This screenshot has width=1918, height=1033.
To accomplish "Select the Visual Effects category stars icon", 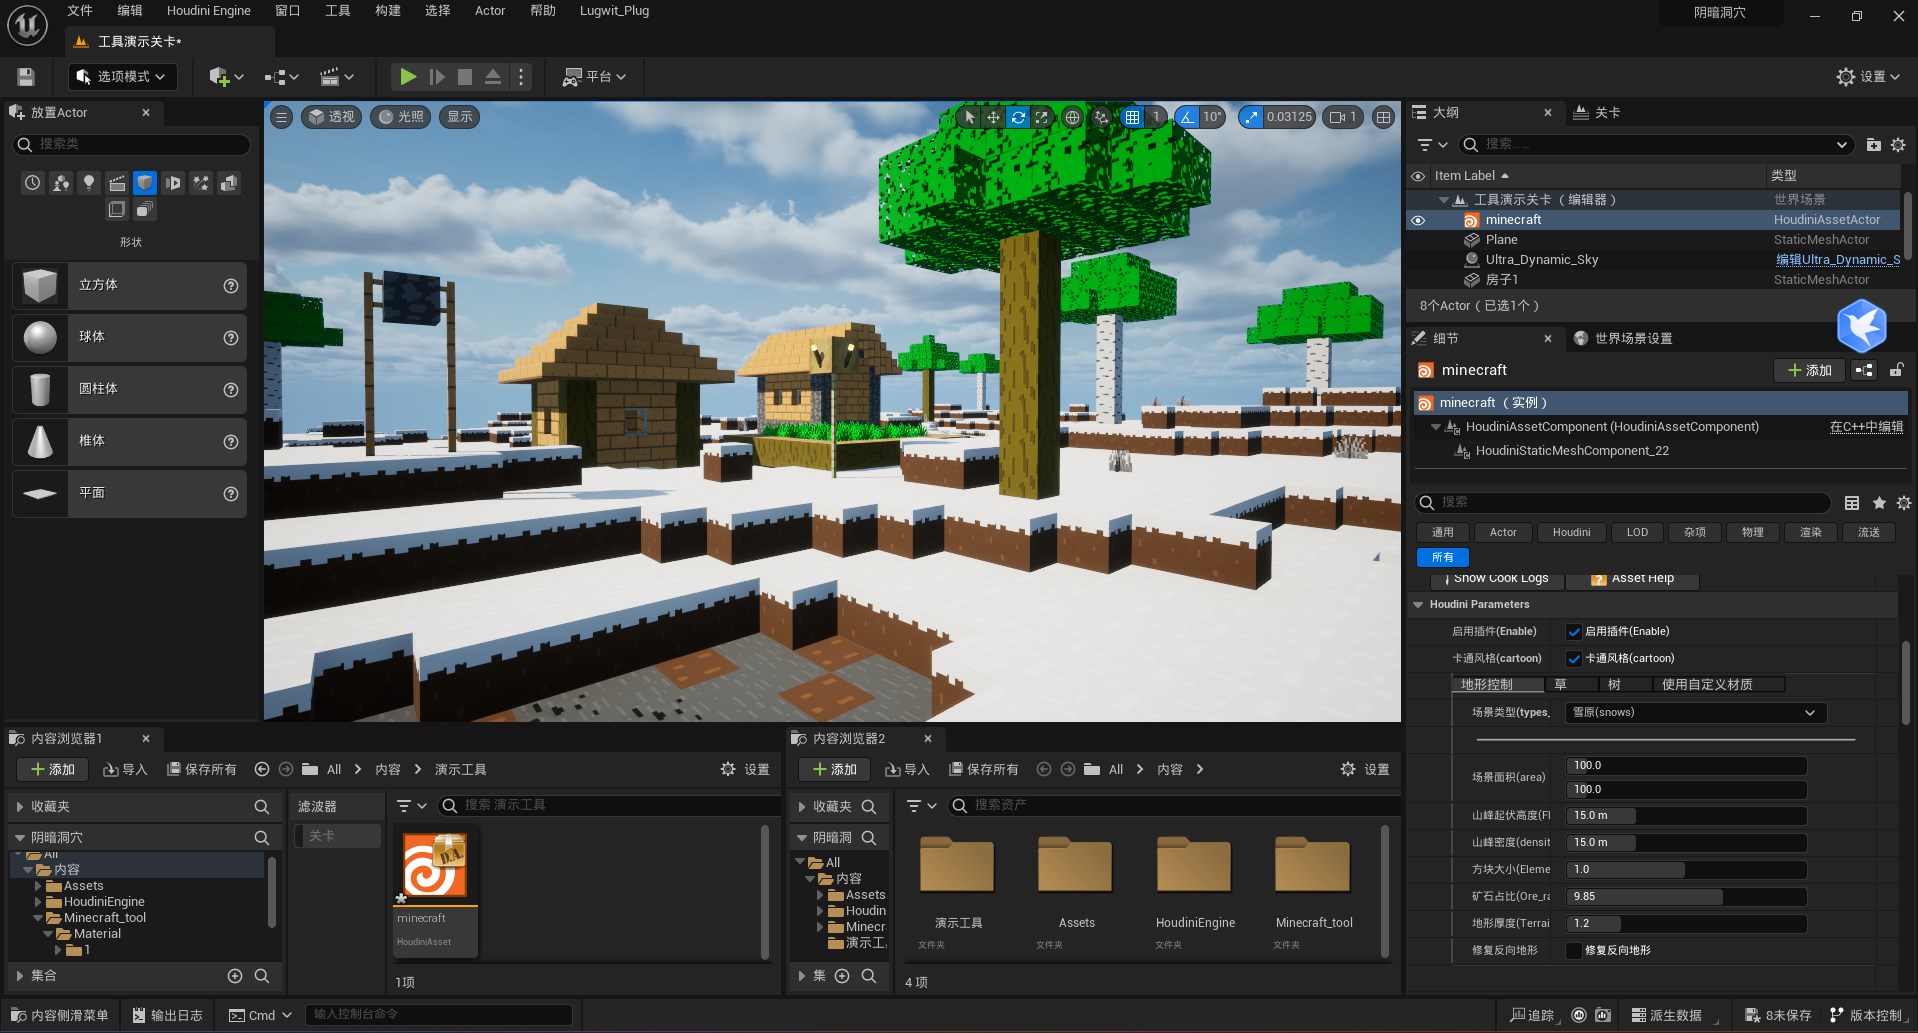I will (x=201, y=183).
